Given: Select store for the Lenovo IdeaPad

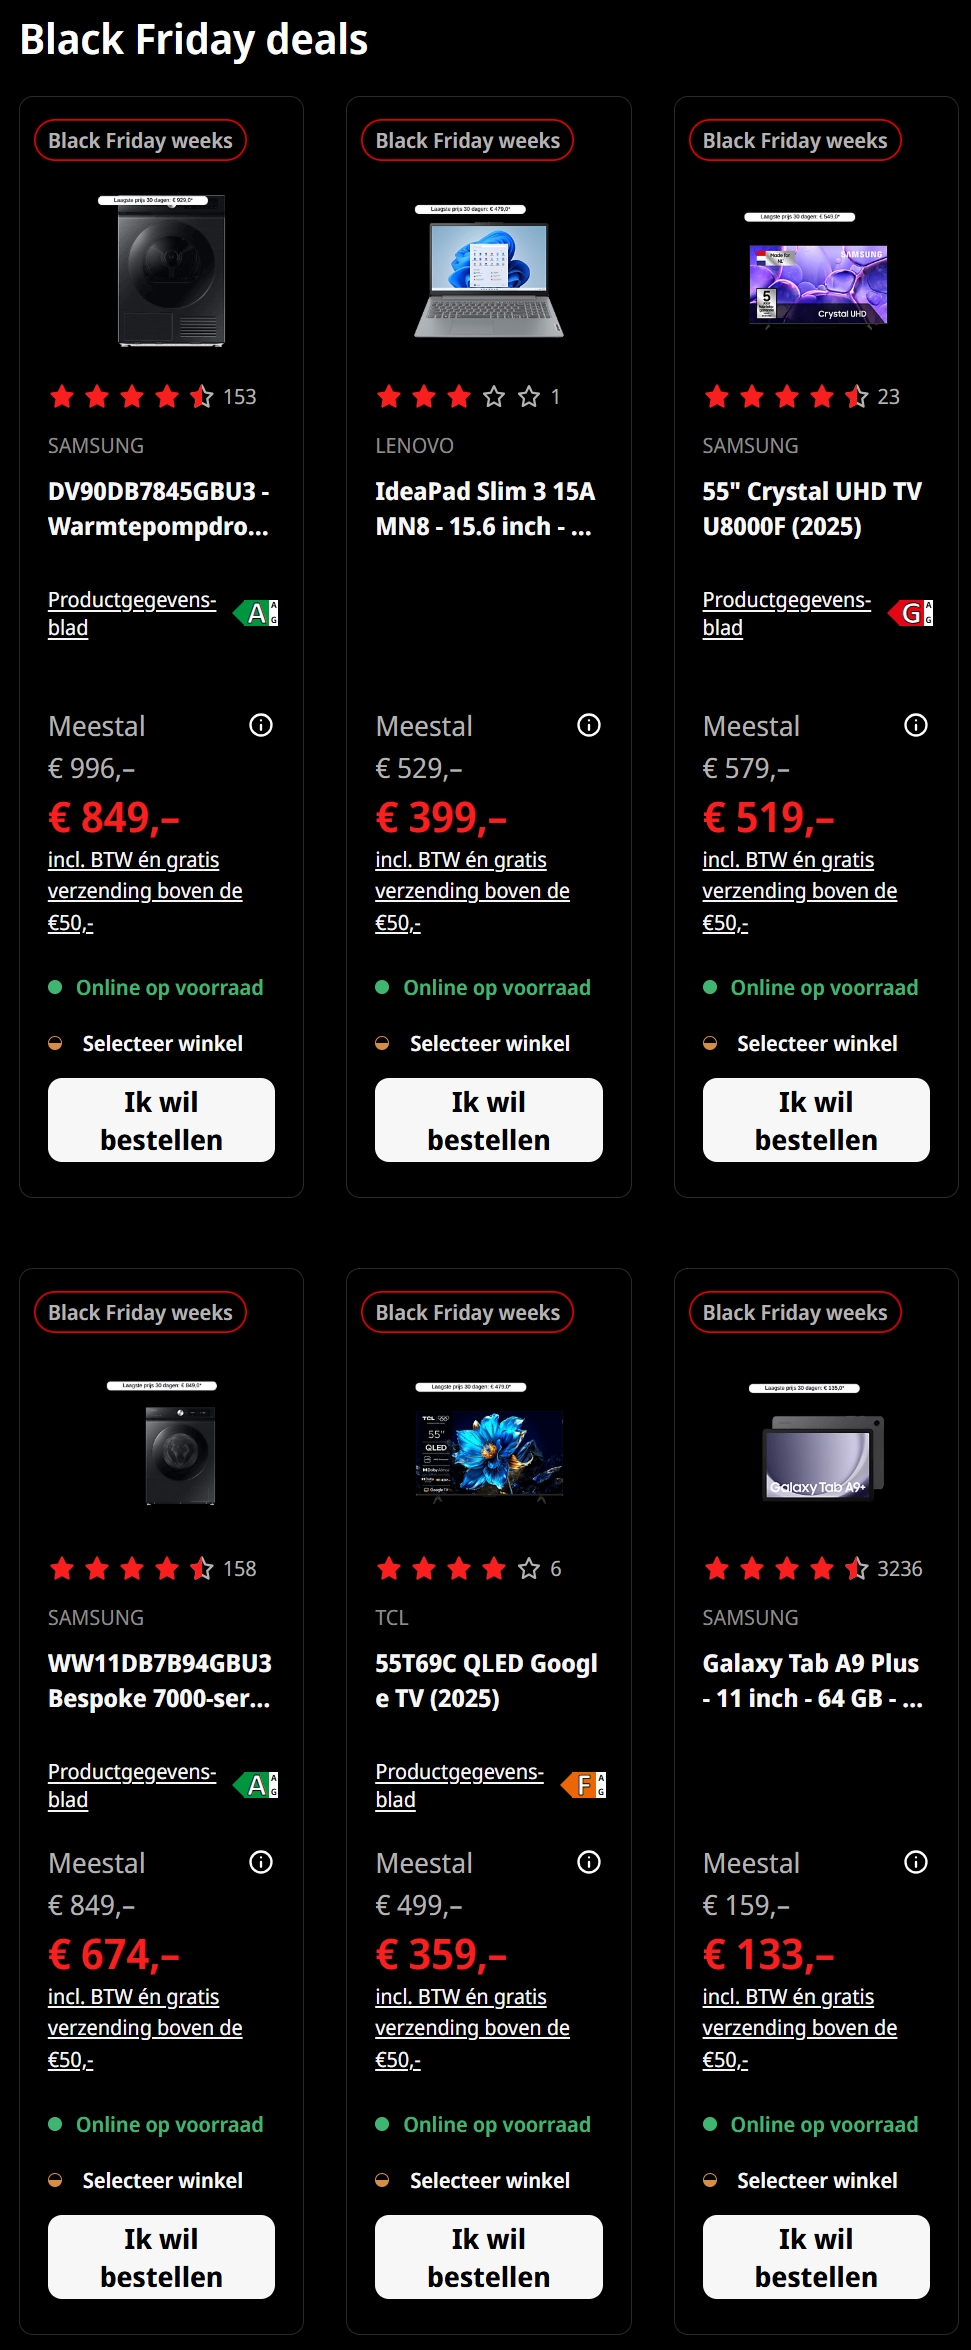Looking at the screenshot, I should (x=489, y=1043).
